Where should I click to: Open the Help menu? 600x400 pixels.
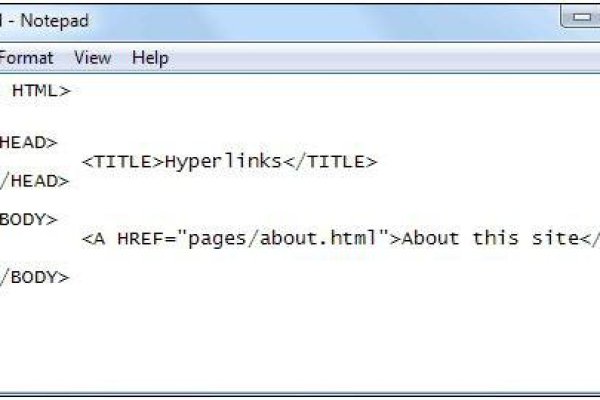150,58
